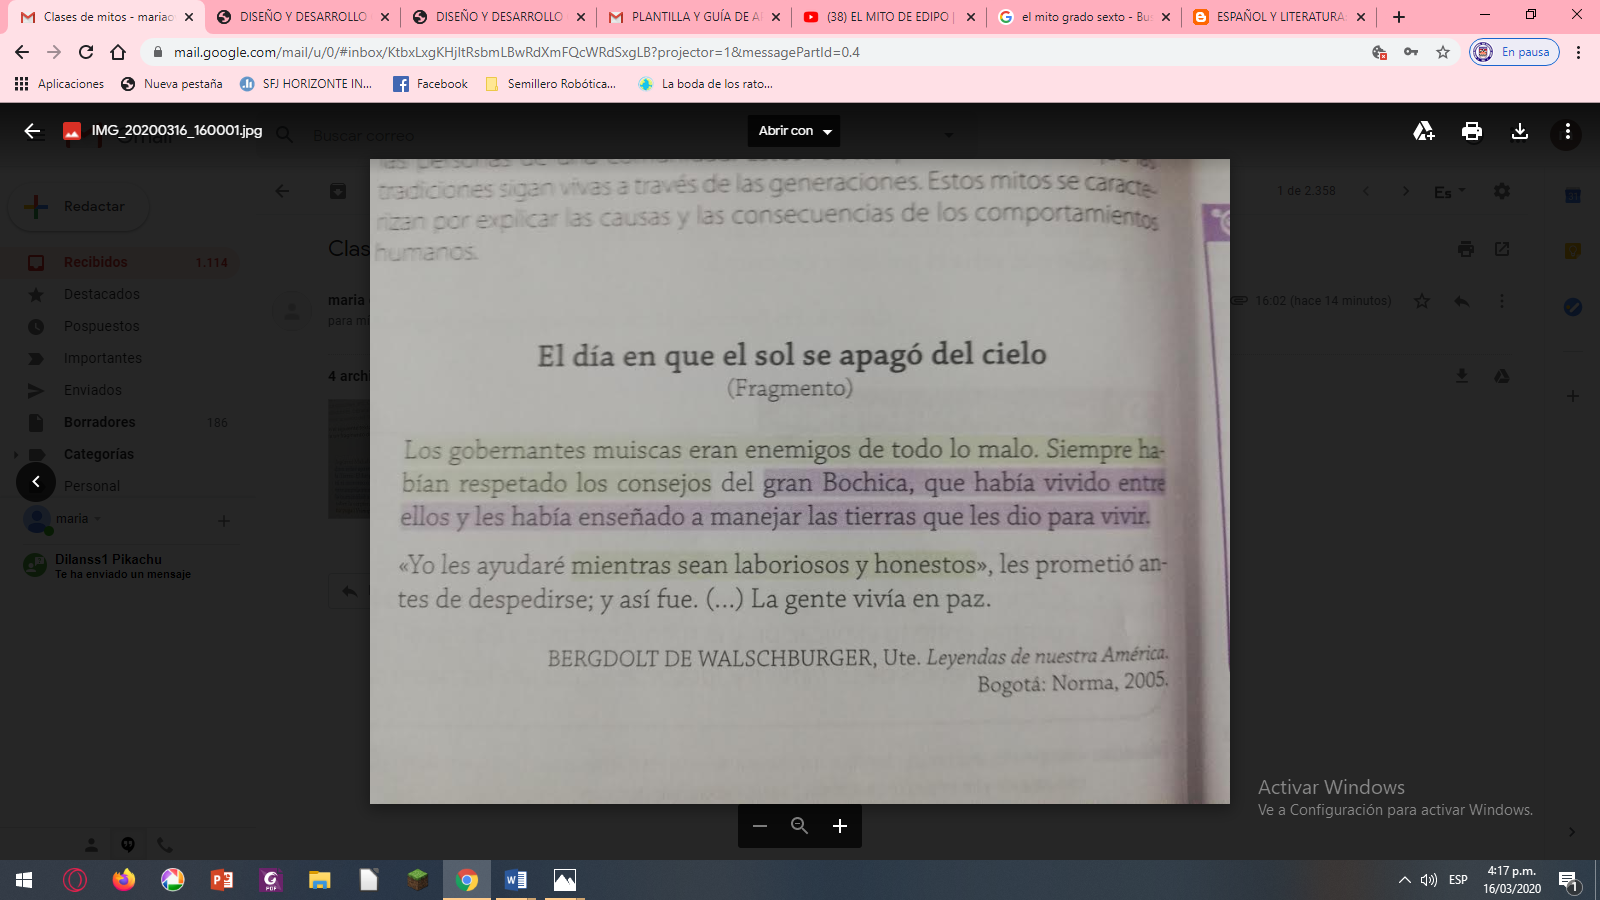Launch Opera from the taskbar
This screenshot has width=1600, height=900.
point(75,880)
